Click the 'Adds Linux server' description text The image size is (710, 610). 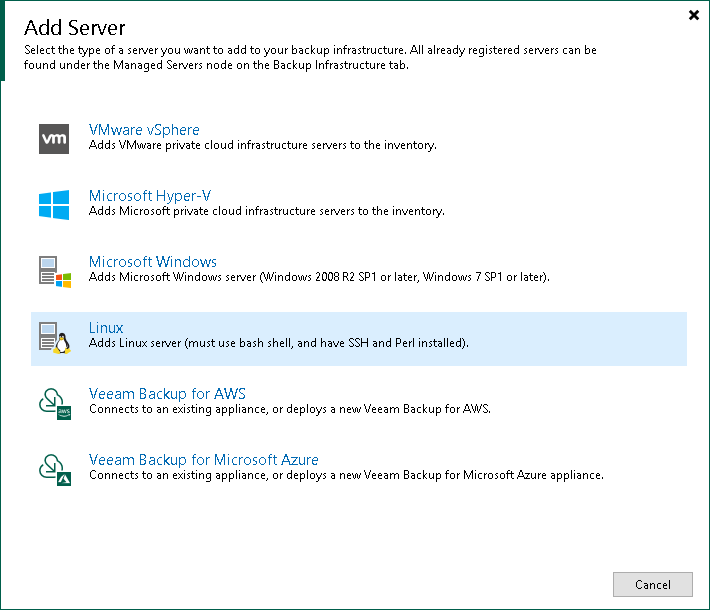(x=279, y=344)
